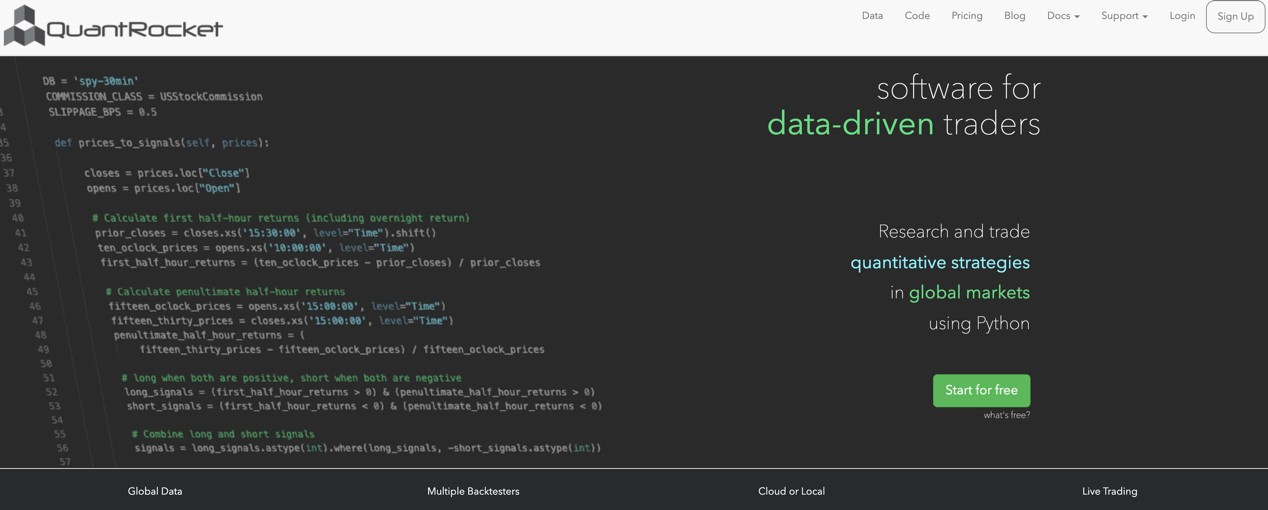Click the "quantitative strategies" highlighted text
The height and width of the screenshot is (510, 1268).
pyautogui.click(x=939, y=262)
